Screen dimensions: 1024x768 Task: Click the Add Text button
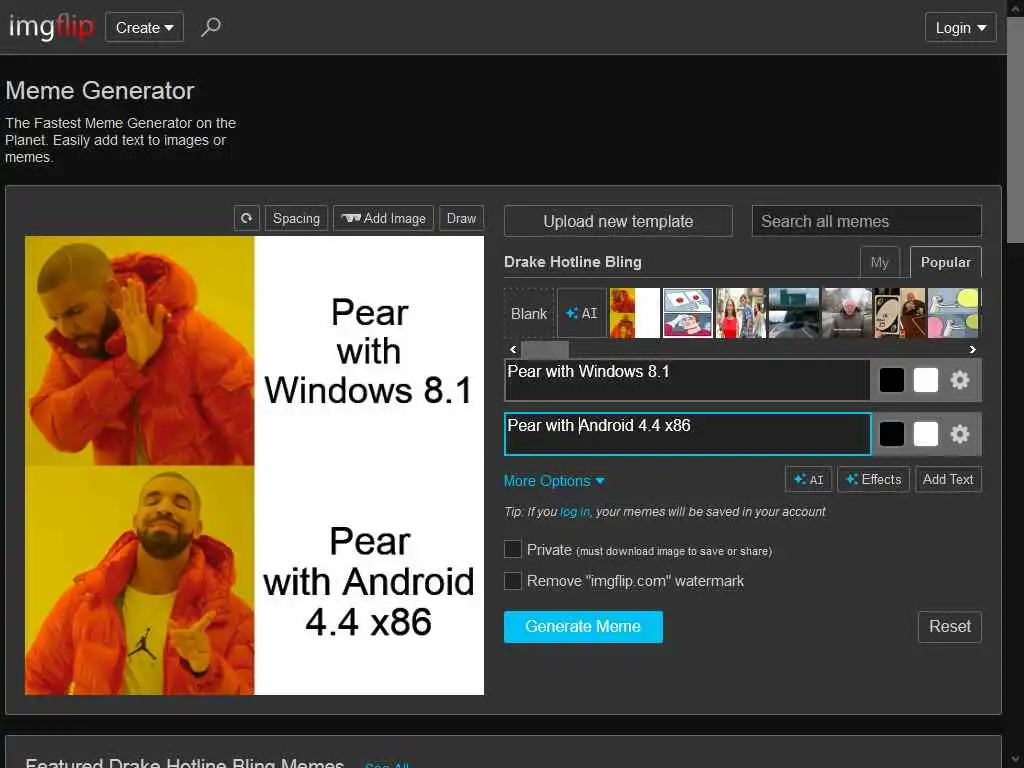pyautogui.click(x=948, y=480)
